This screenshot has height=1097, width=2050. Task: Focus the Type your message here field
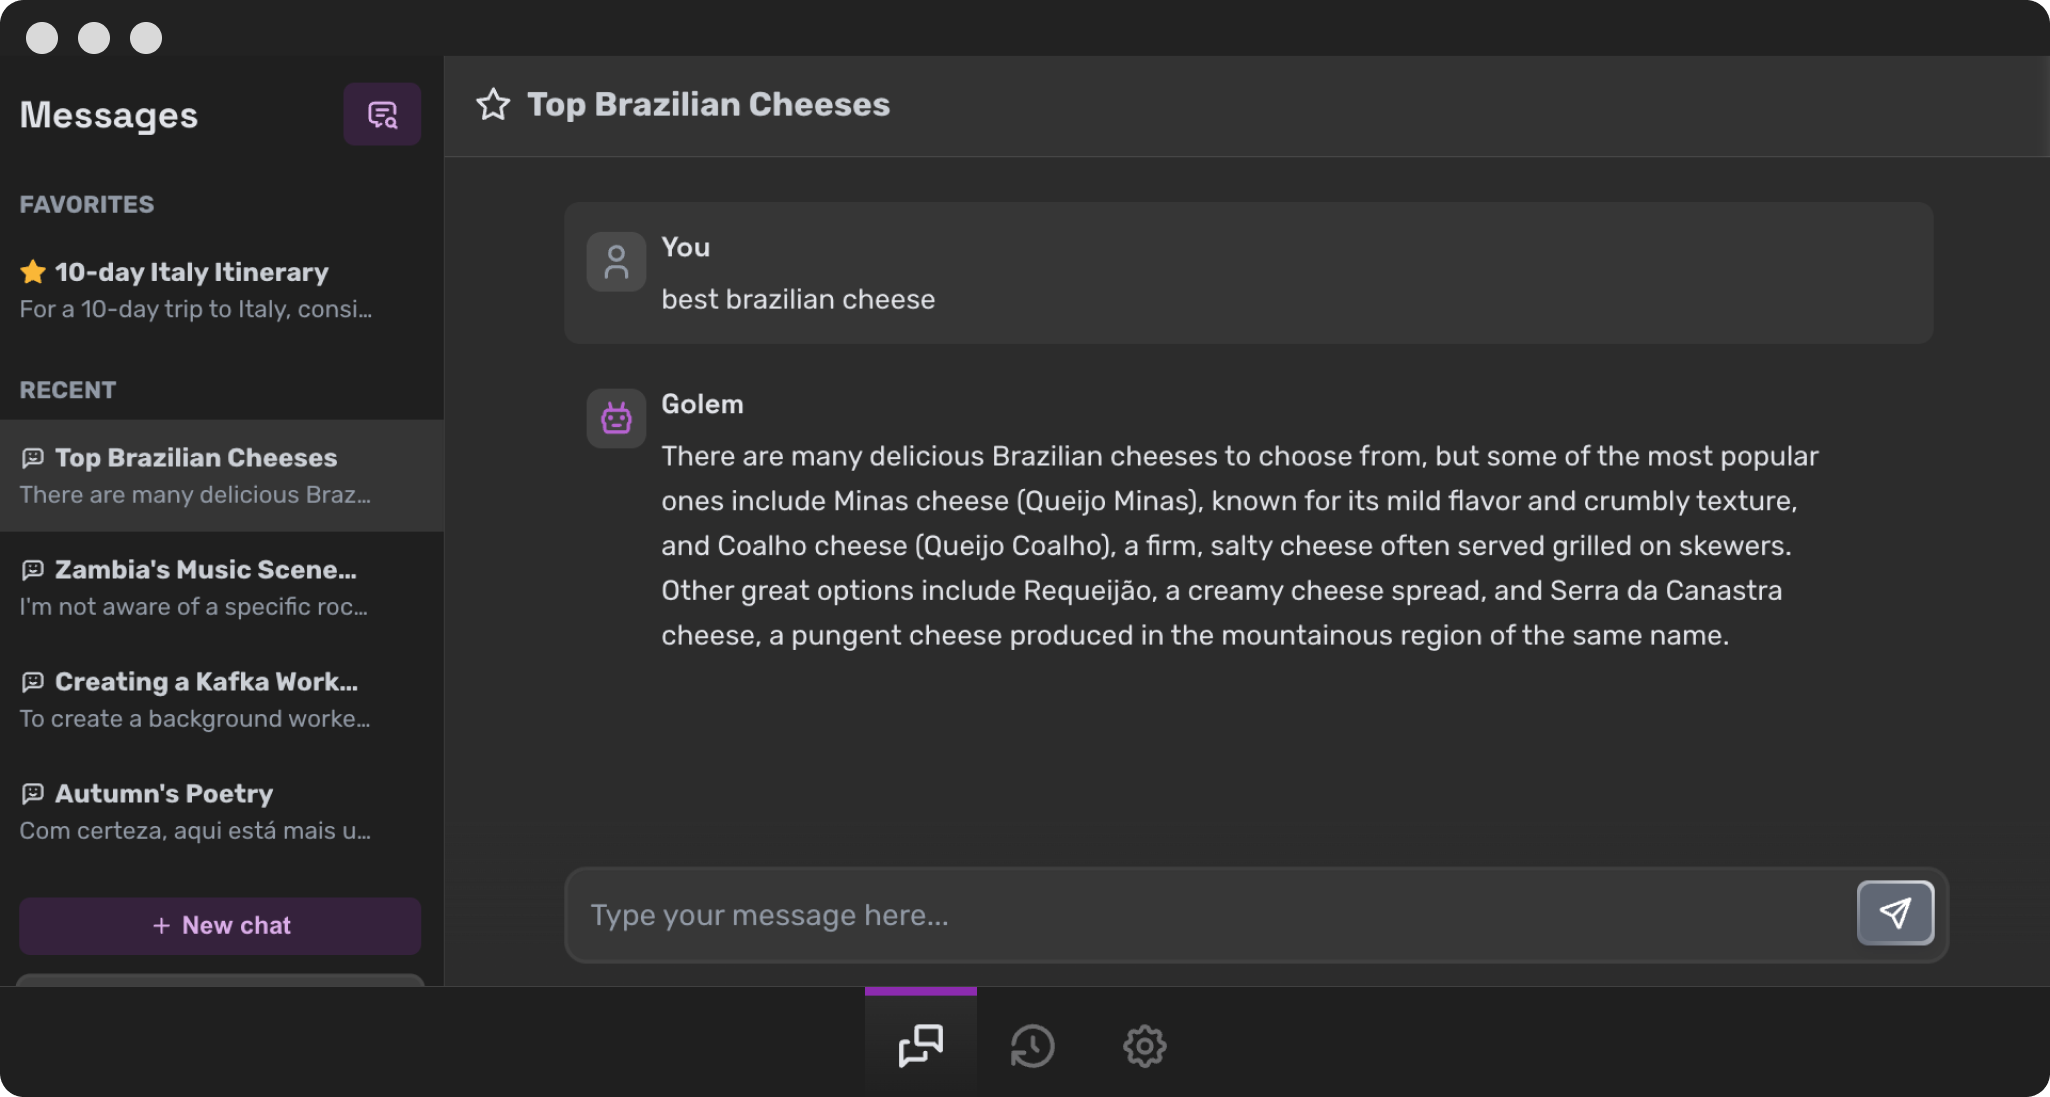[1210, 915]
